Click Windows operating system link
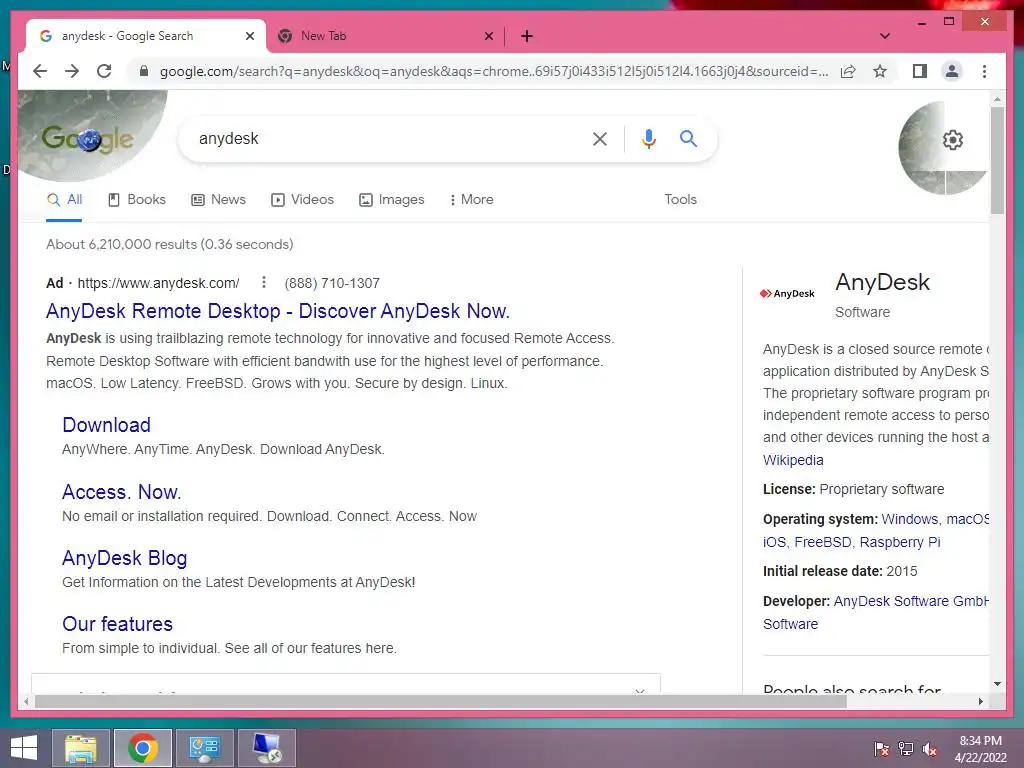The height and width of the screenshot is (768, 1024). click(x=910, y=519)
